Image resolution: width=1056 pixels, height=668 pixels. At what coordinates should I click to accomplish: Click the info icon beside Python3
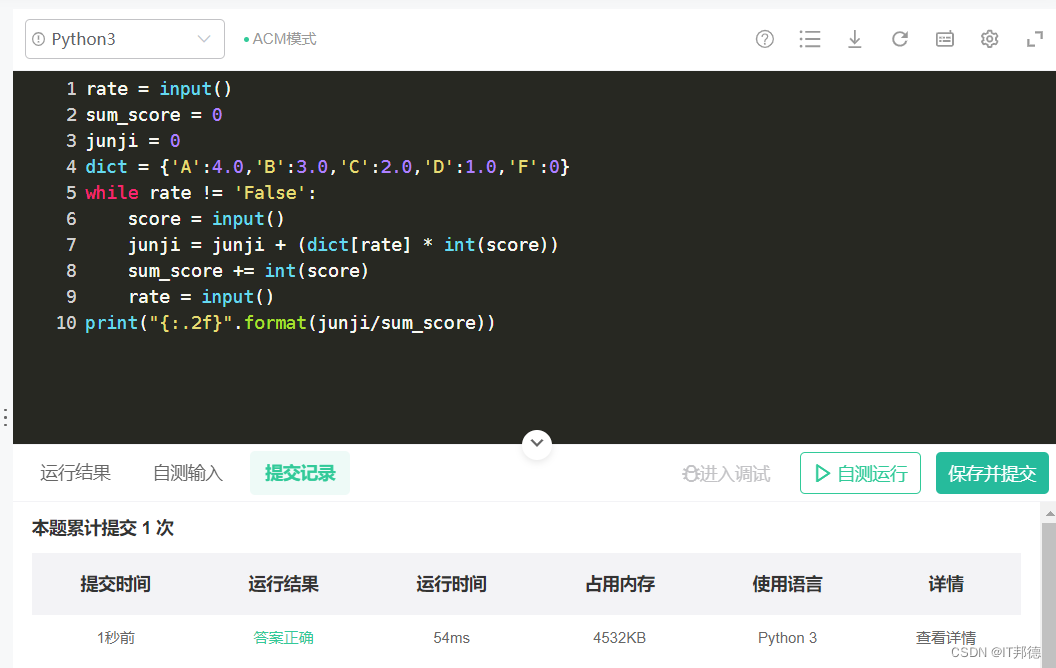coord(38,39)
